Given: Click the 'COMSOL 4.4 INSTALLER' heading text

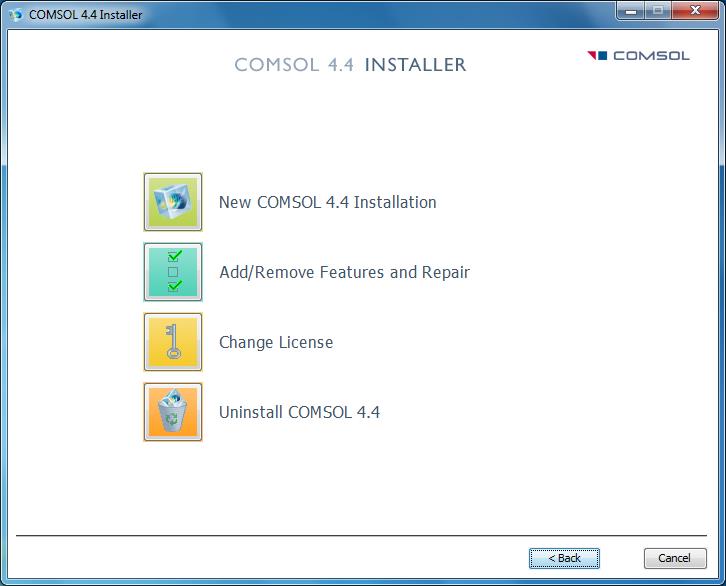Looking at the screenshot, I should coord(350,65).
